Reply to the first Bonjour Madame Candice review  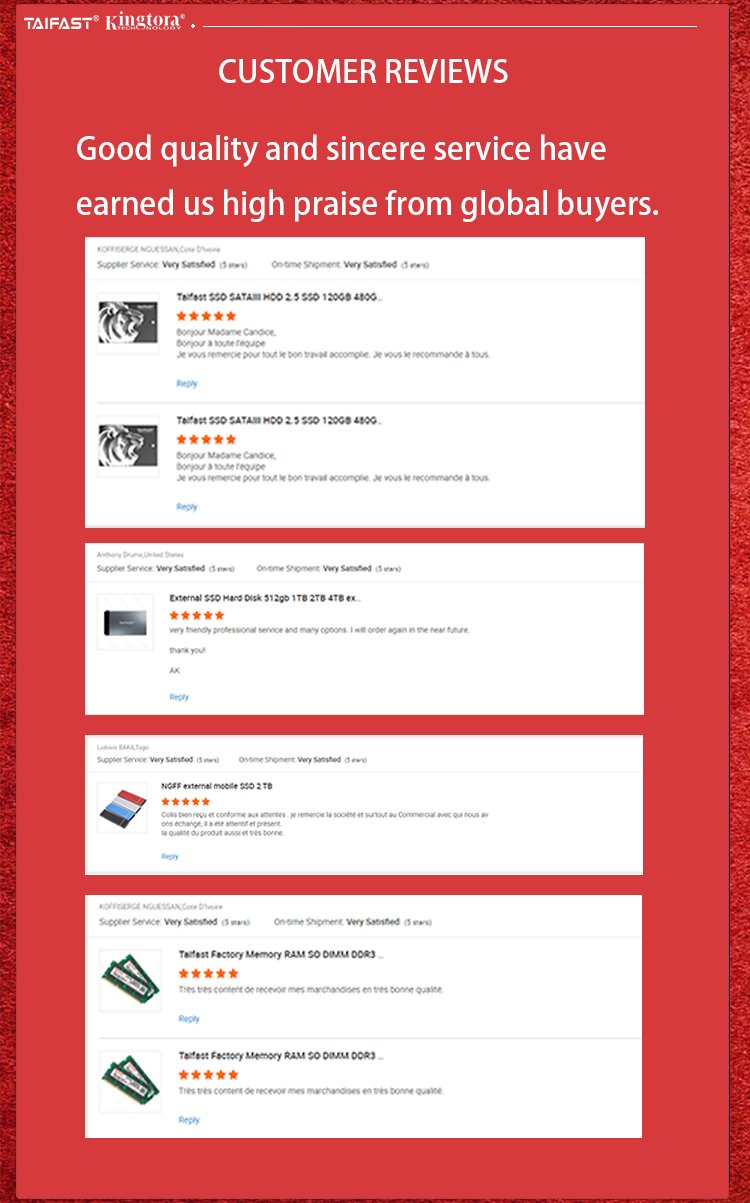[x=187, y=384]
